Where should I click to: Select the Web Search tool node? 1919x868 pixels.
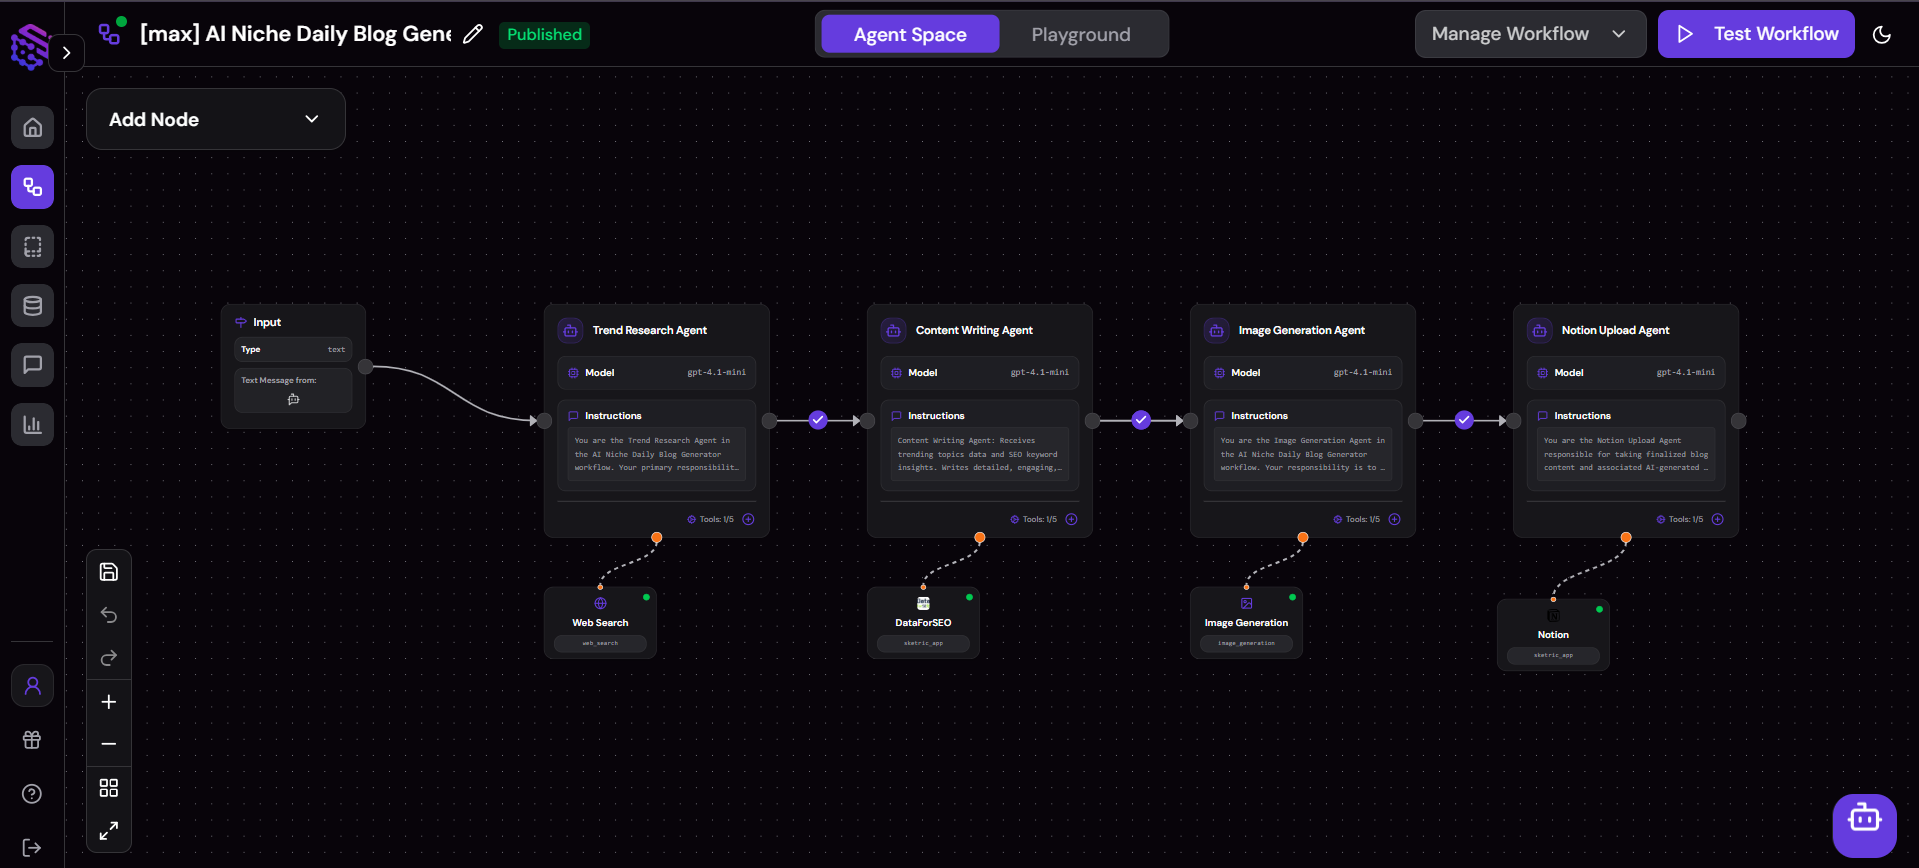600,622
